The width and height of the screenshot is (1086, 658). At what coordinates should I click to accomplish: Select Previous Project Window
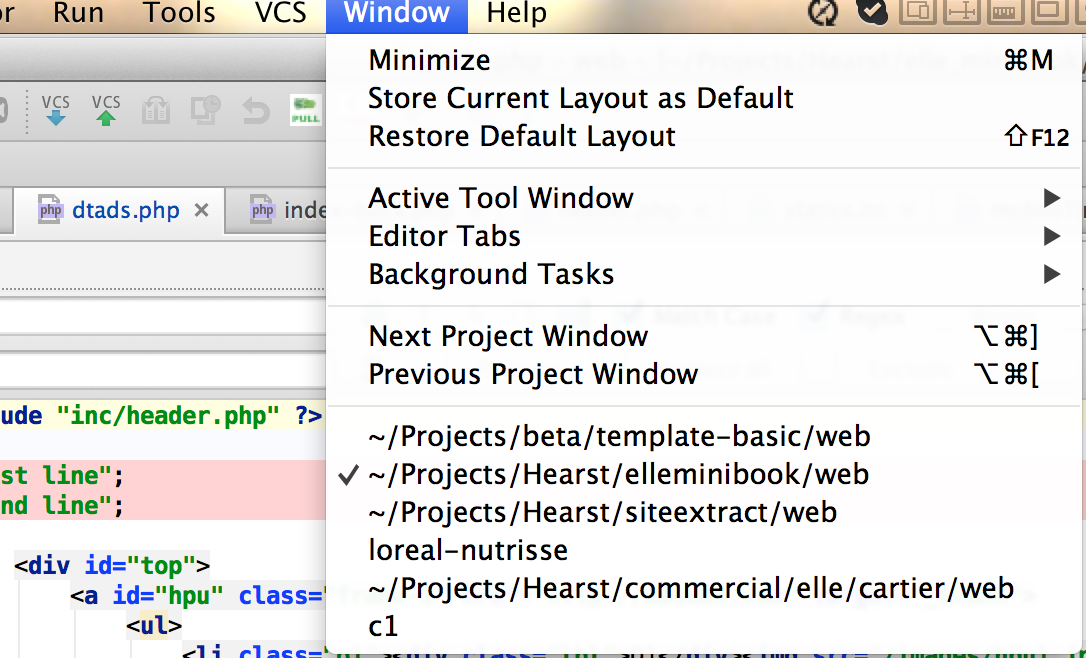pos(704,374)
